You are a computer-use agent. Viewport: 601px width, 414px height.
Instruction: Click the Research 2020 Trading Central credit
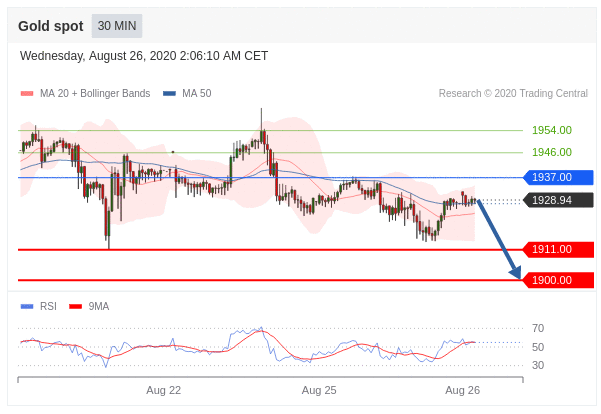coord(513,94)
